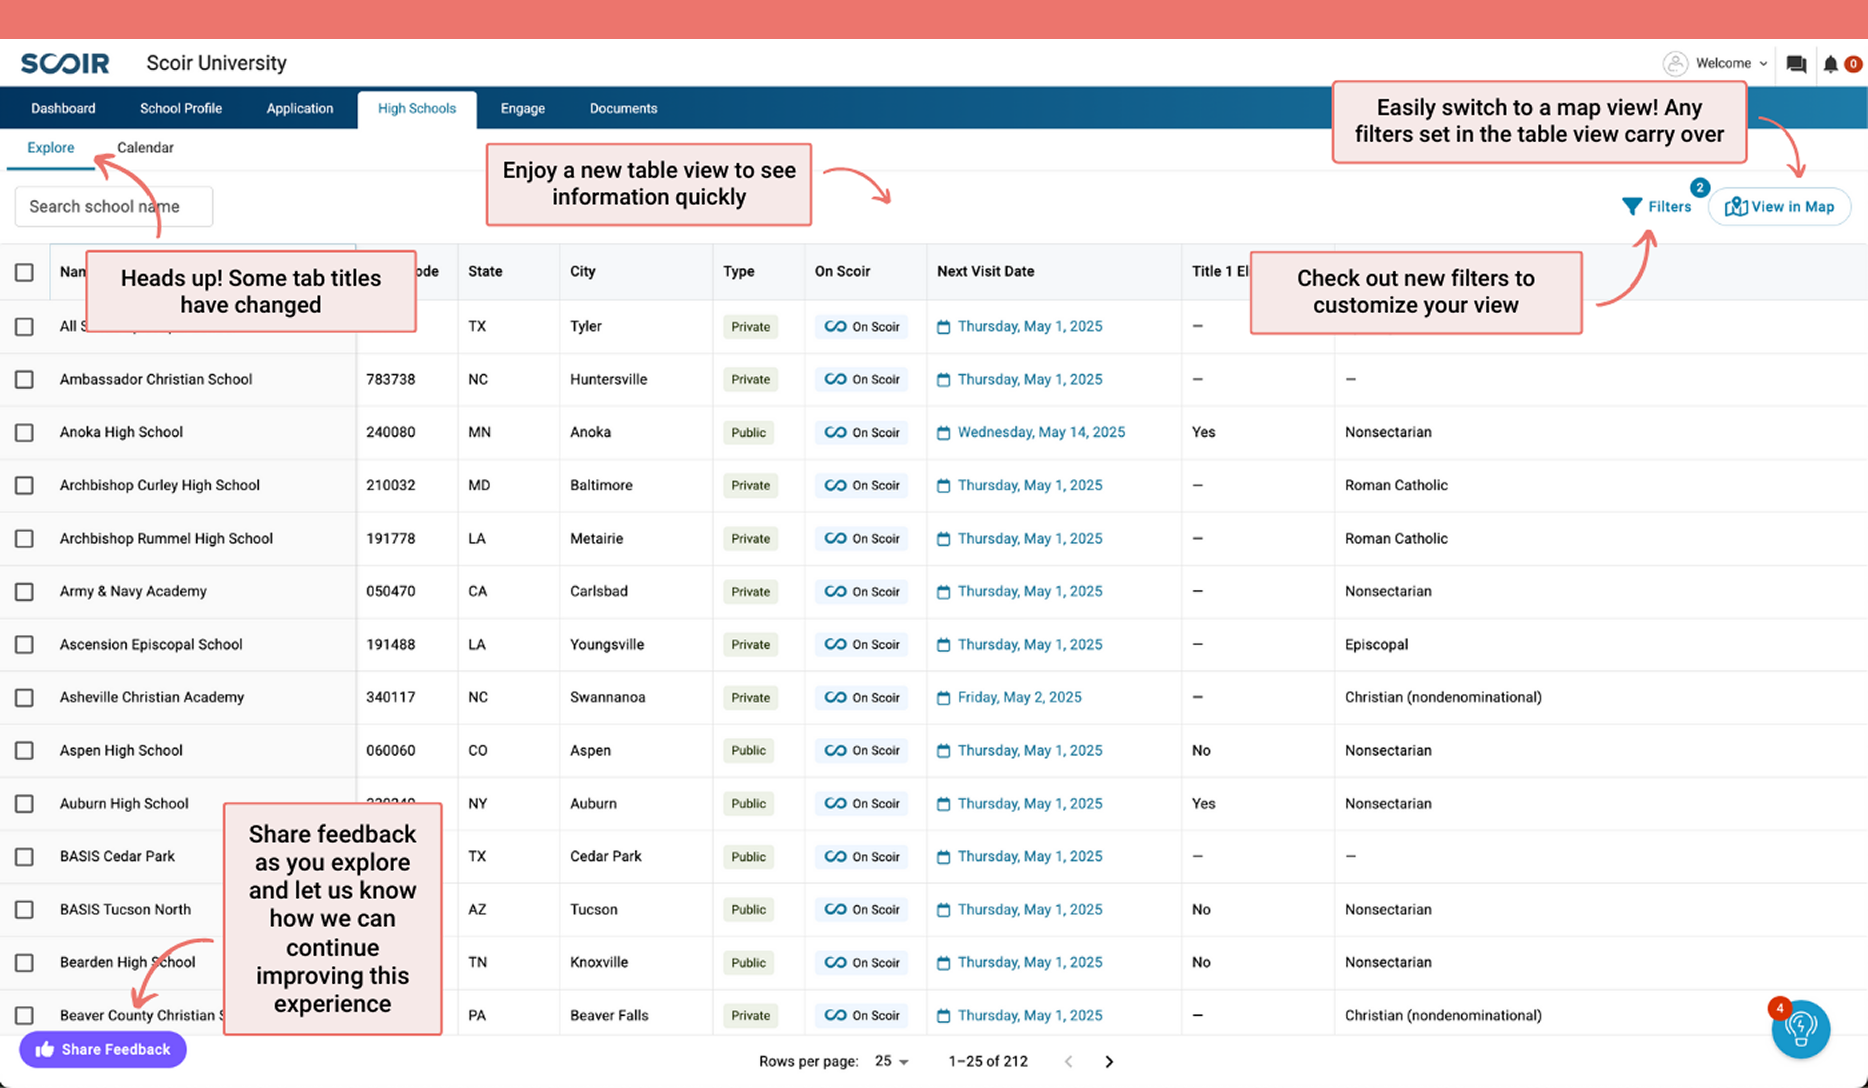The width and height of the screenshot is (1868, 1088).
Task: Open Friday, May 2, 2025 visit link
Action: point(1019,697)
